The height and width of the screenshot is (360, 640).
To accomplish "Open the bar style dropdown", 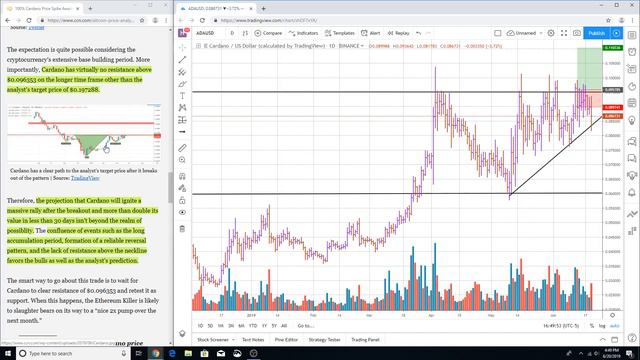I will 245,33.
